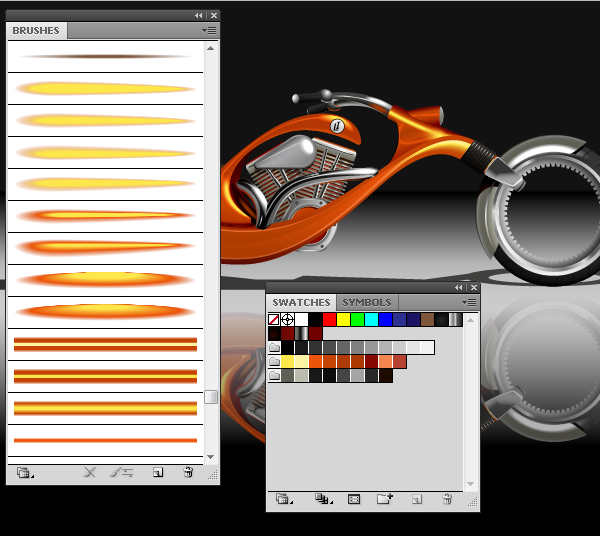
Task: Click Remove Brush Stroke icon
Action: point(89,473)
